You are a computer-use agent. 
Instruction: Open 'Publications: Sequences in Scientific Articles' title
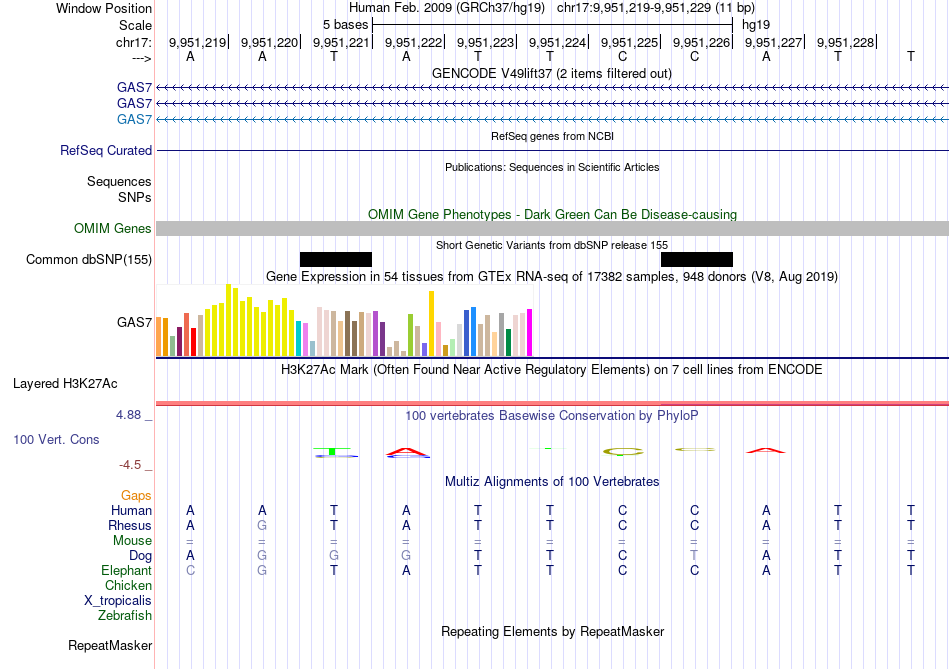coord(552,167)
